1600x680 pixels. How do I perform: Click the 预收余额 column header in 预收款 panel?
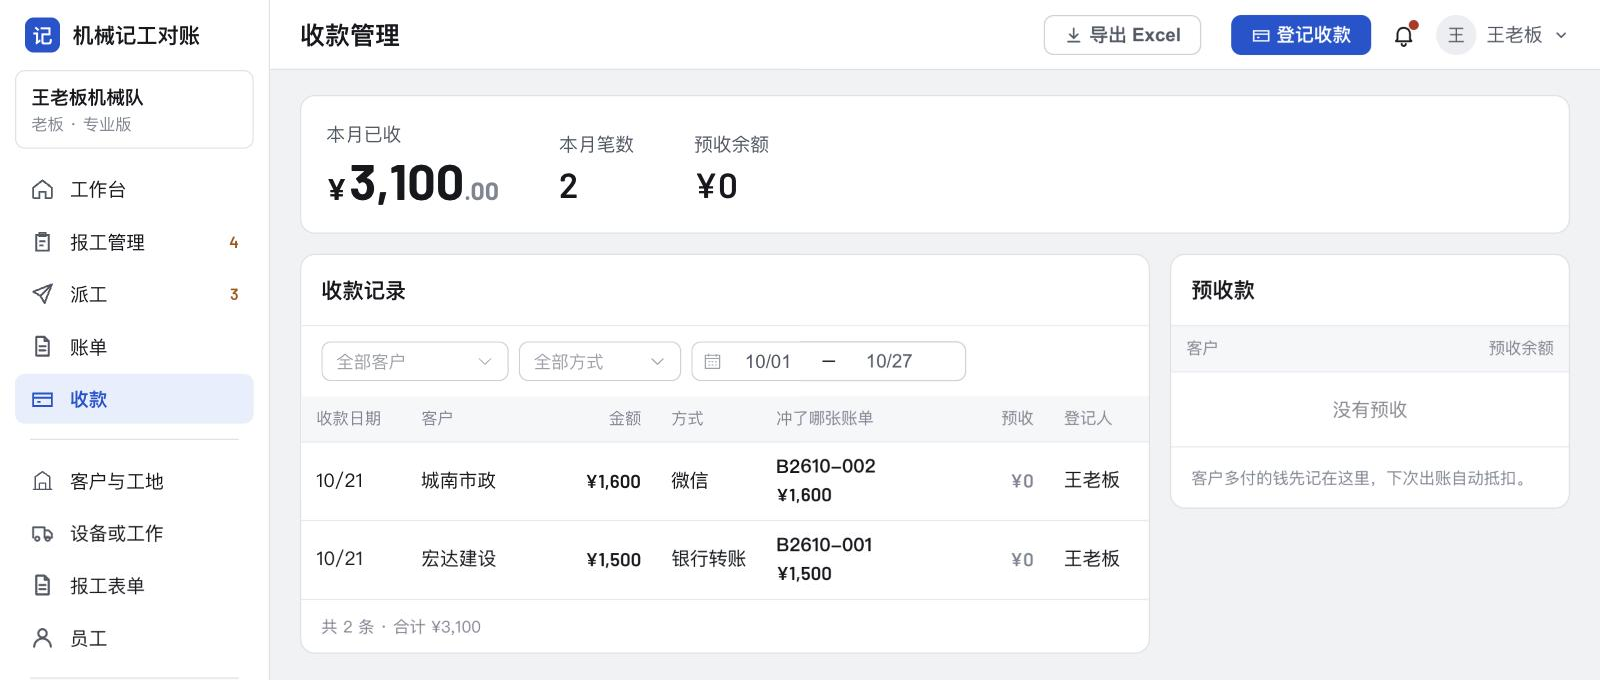[x=1521, y=348]
